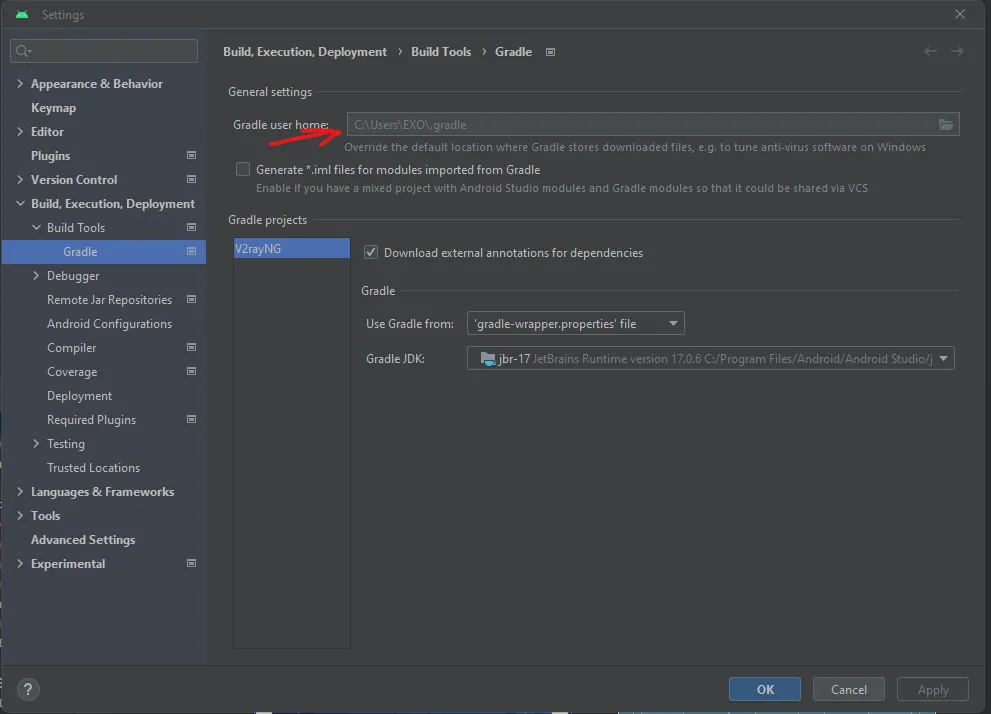991x714 pixels.
Task: Expand the Editor section
Action: coord(20,131)
